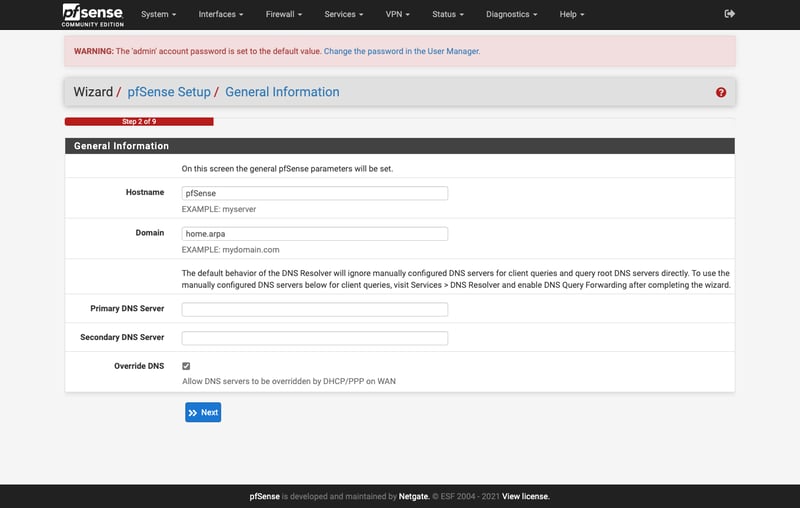Focus the Domain input field
Image resolution: width=800 pixels, height=508 pixels.
pyautogui.click(x=315, y=234)
